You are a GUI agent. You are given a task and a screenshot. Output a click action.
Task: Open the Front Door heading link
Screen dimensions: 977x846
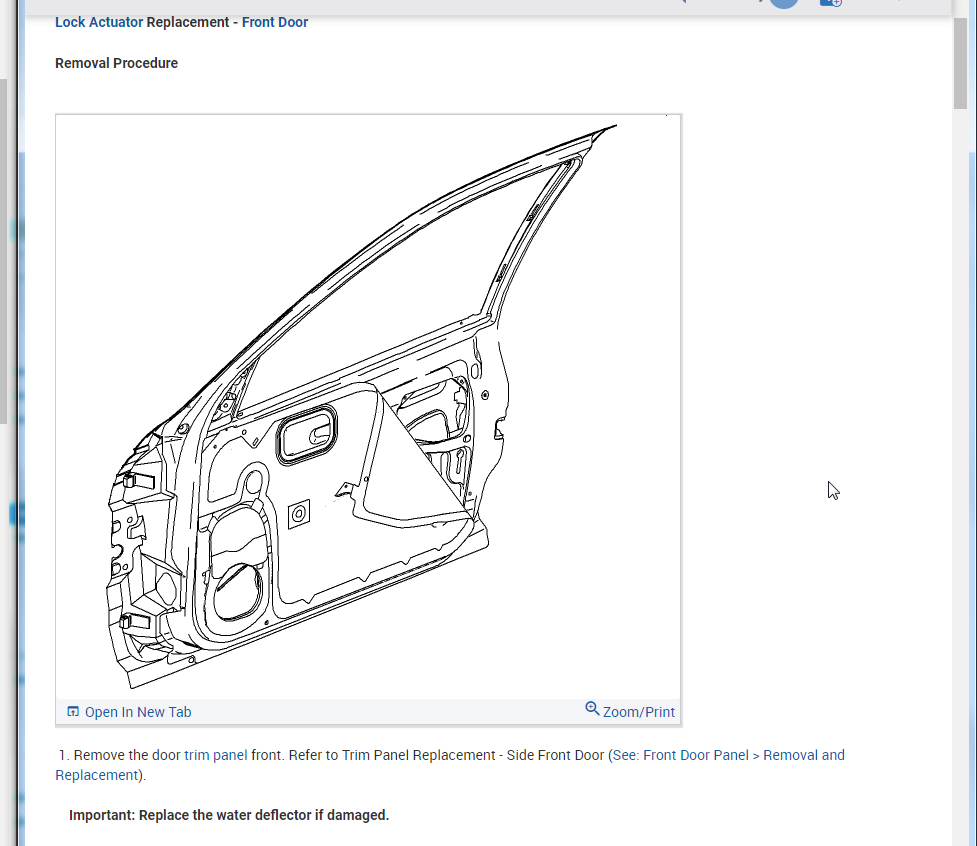[x=275, y=22]
